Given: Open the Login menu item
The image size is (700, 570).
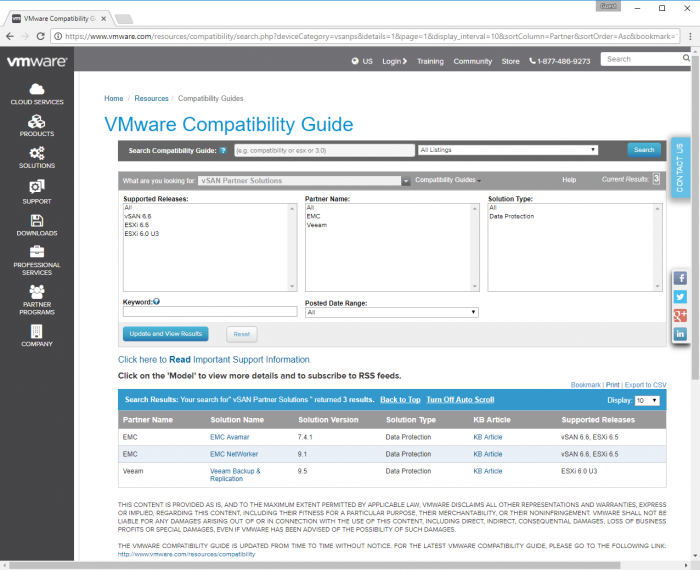Looking at the screenshot, I should coord(394,61).
